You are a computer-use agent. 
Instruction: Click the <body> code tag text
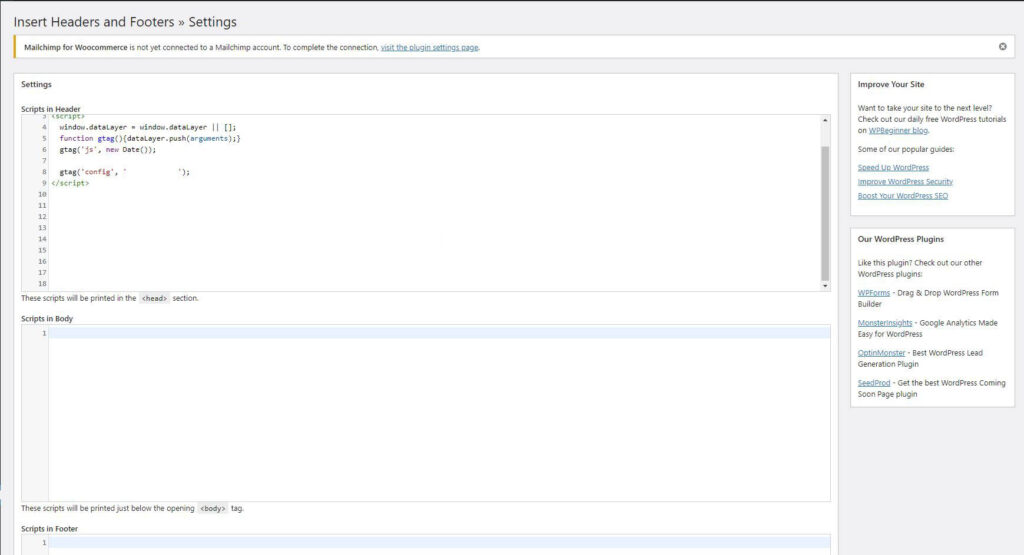point(212,508)
